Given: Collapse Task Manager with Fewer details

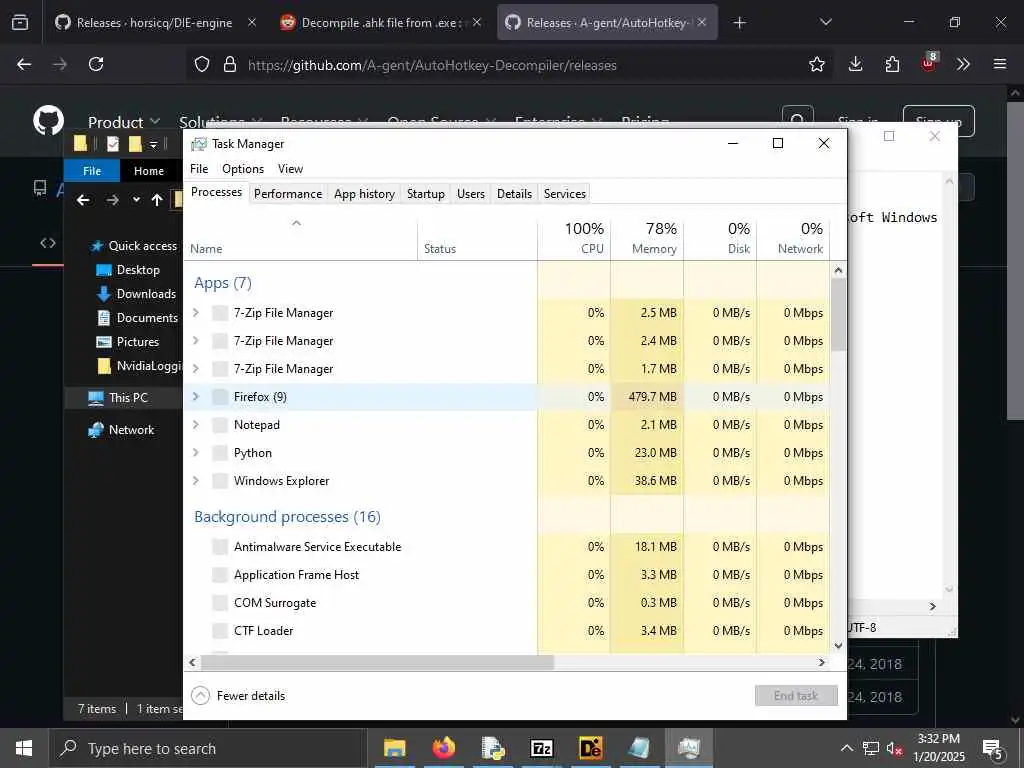Looking at the screenshot, I should tap(238, 696).
